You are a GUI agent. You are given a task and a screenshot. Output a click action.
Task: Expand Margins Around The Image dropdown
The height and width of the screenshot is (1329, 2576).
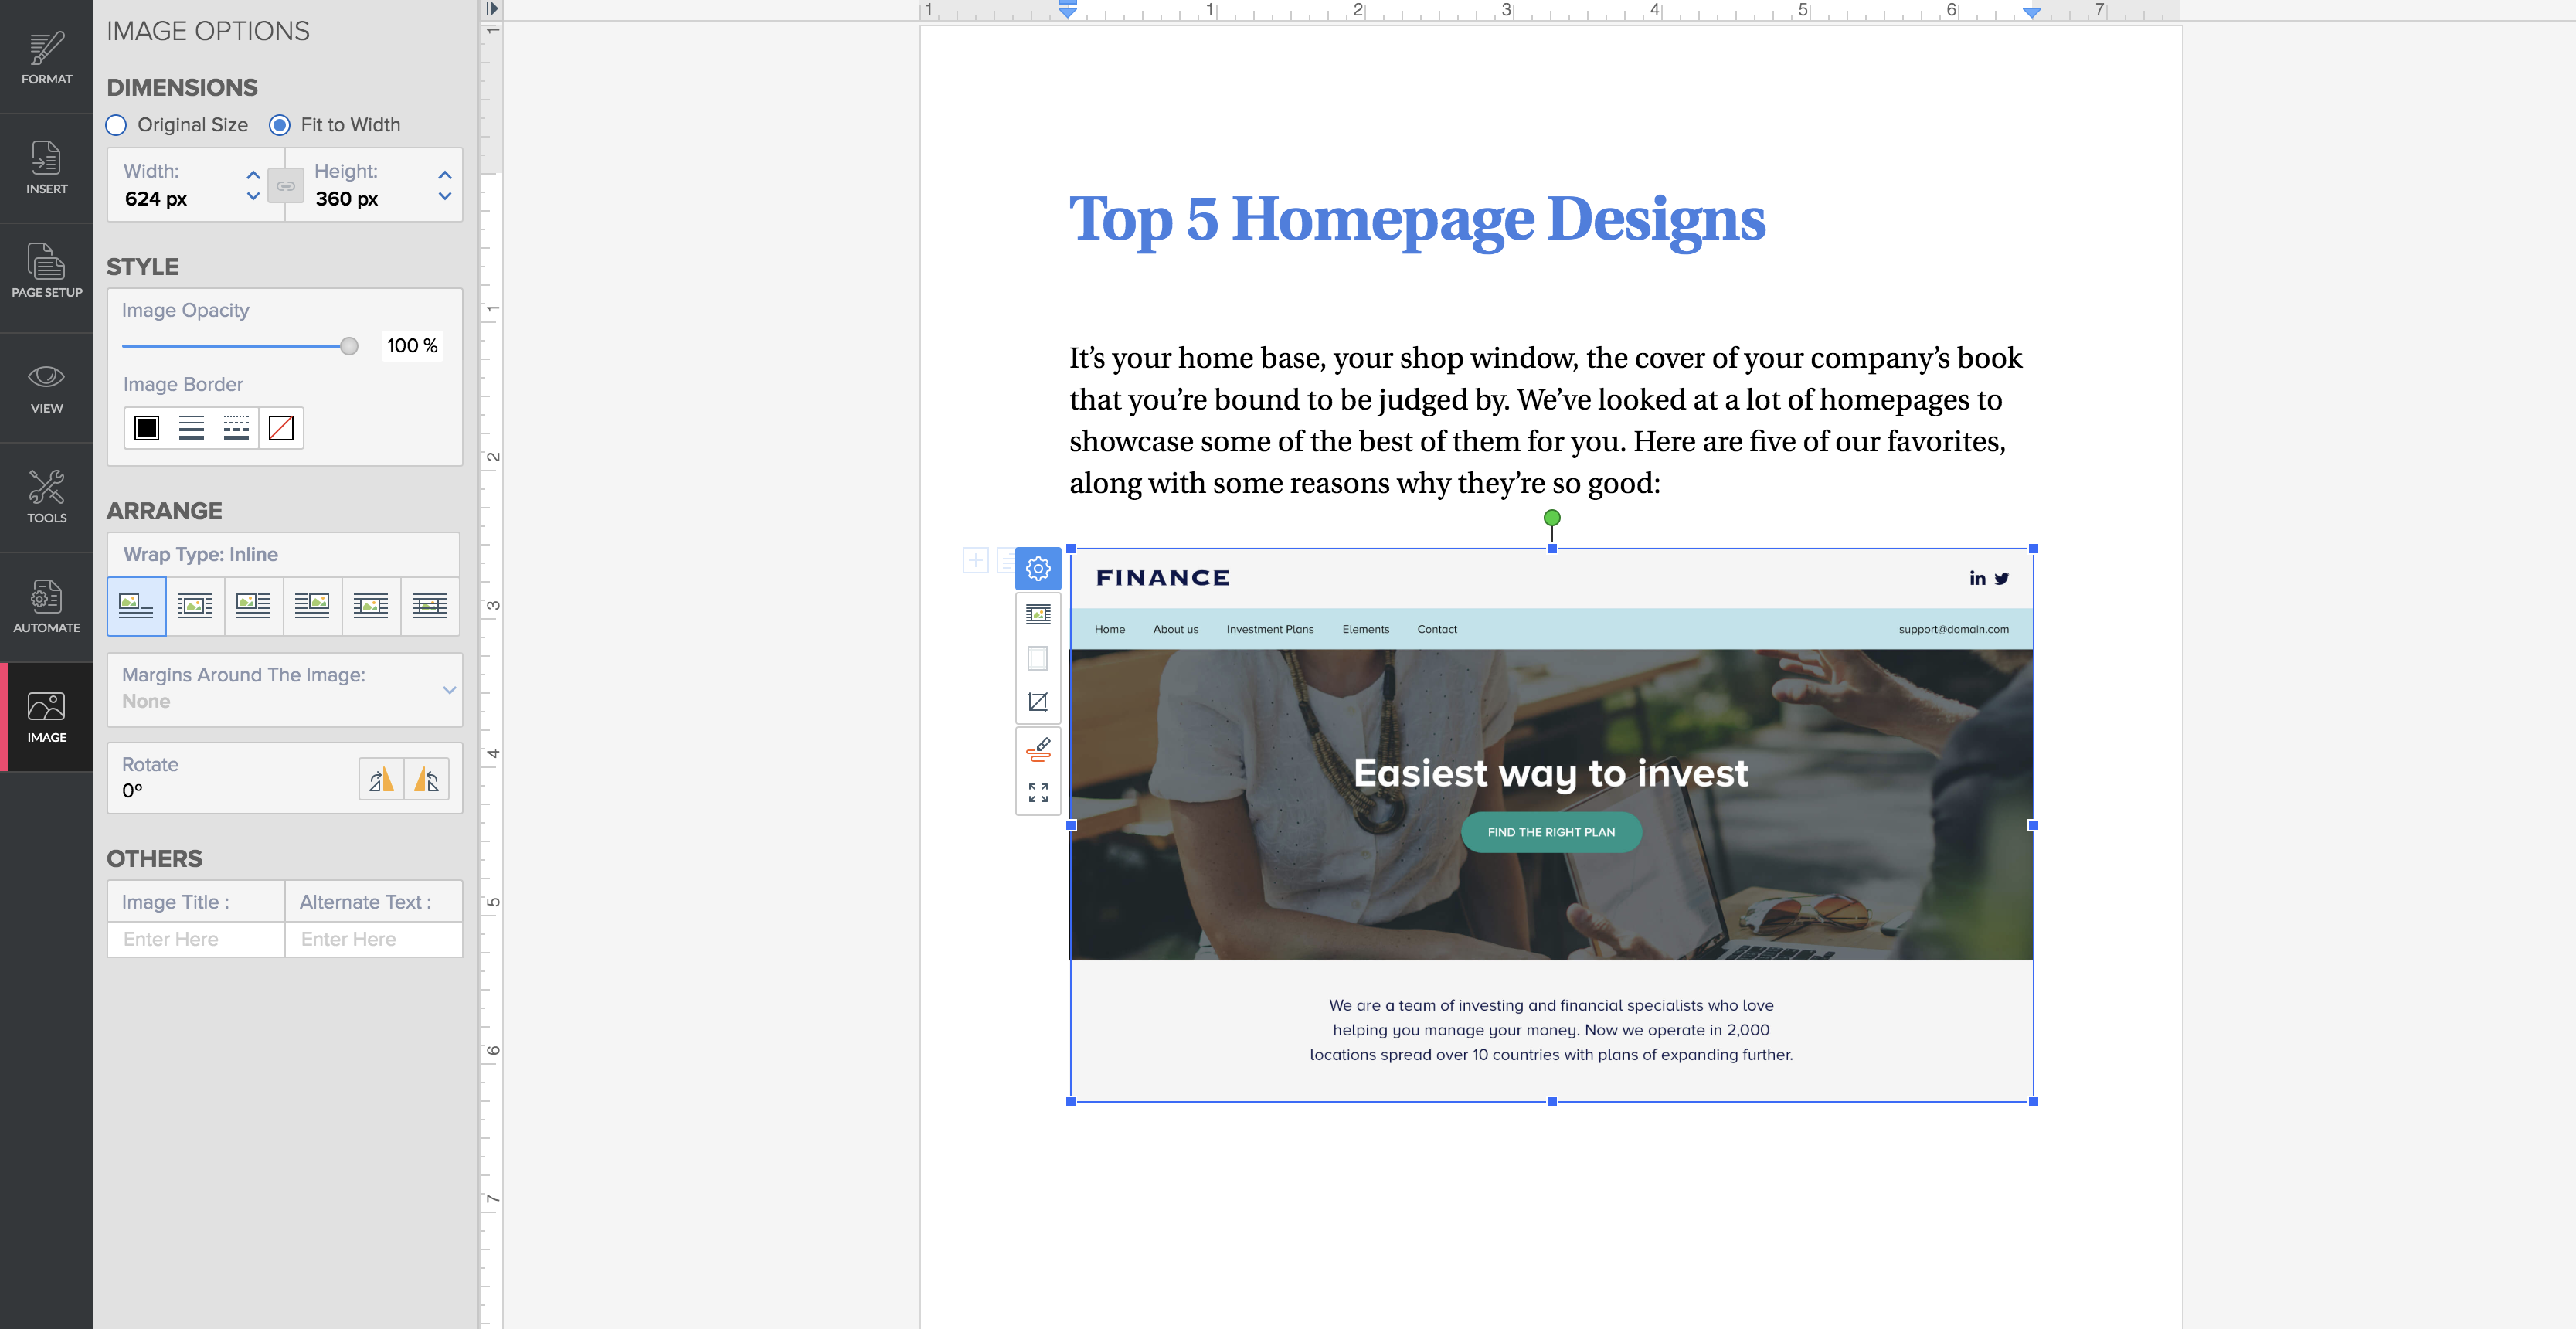coord(449,689)
